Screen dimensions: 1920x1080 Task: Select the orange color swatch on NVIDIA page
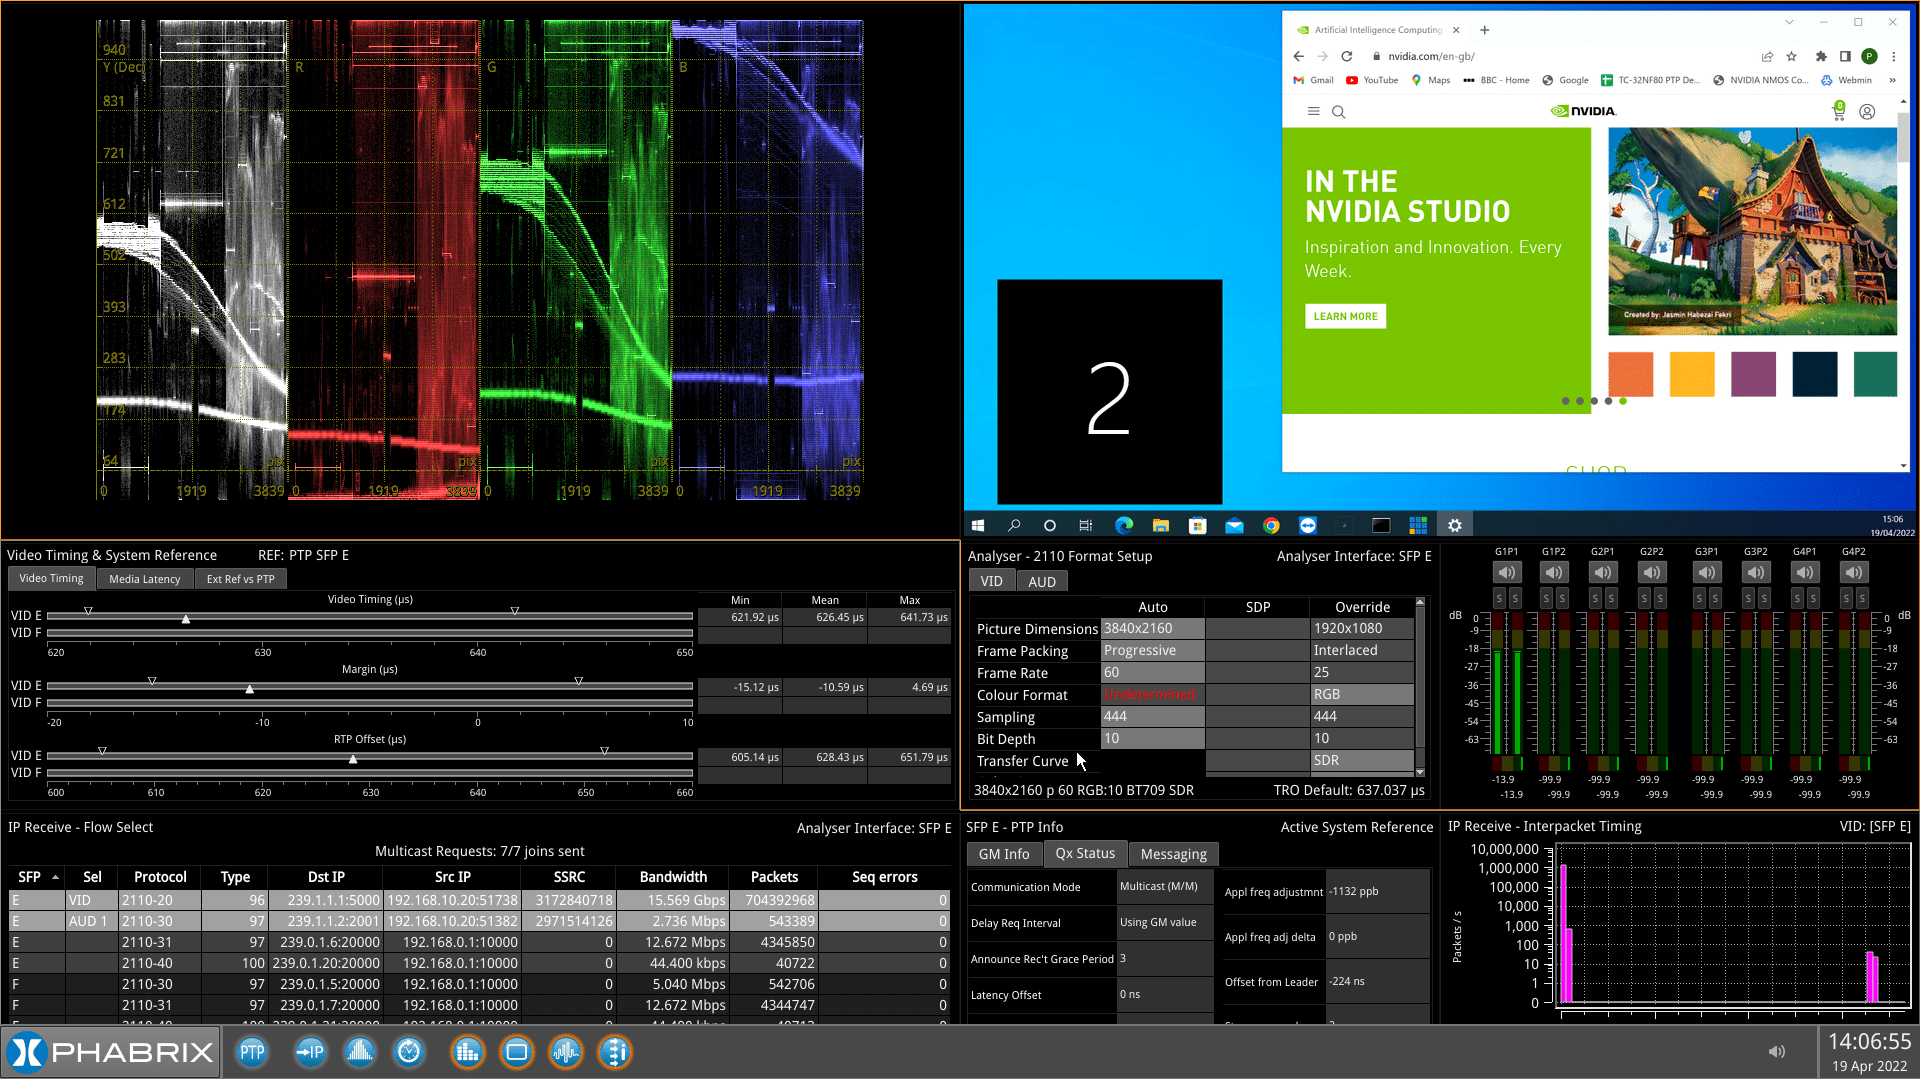coord(1631,373)
